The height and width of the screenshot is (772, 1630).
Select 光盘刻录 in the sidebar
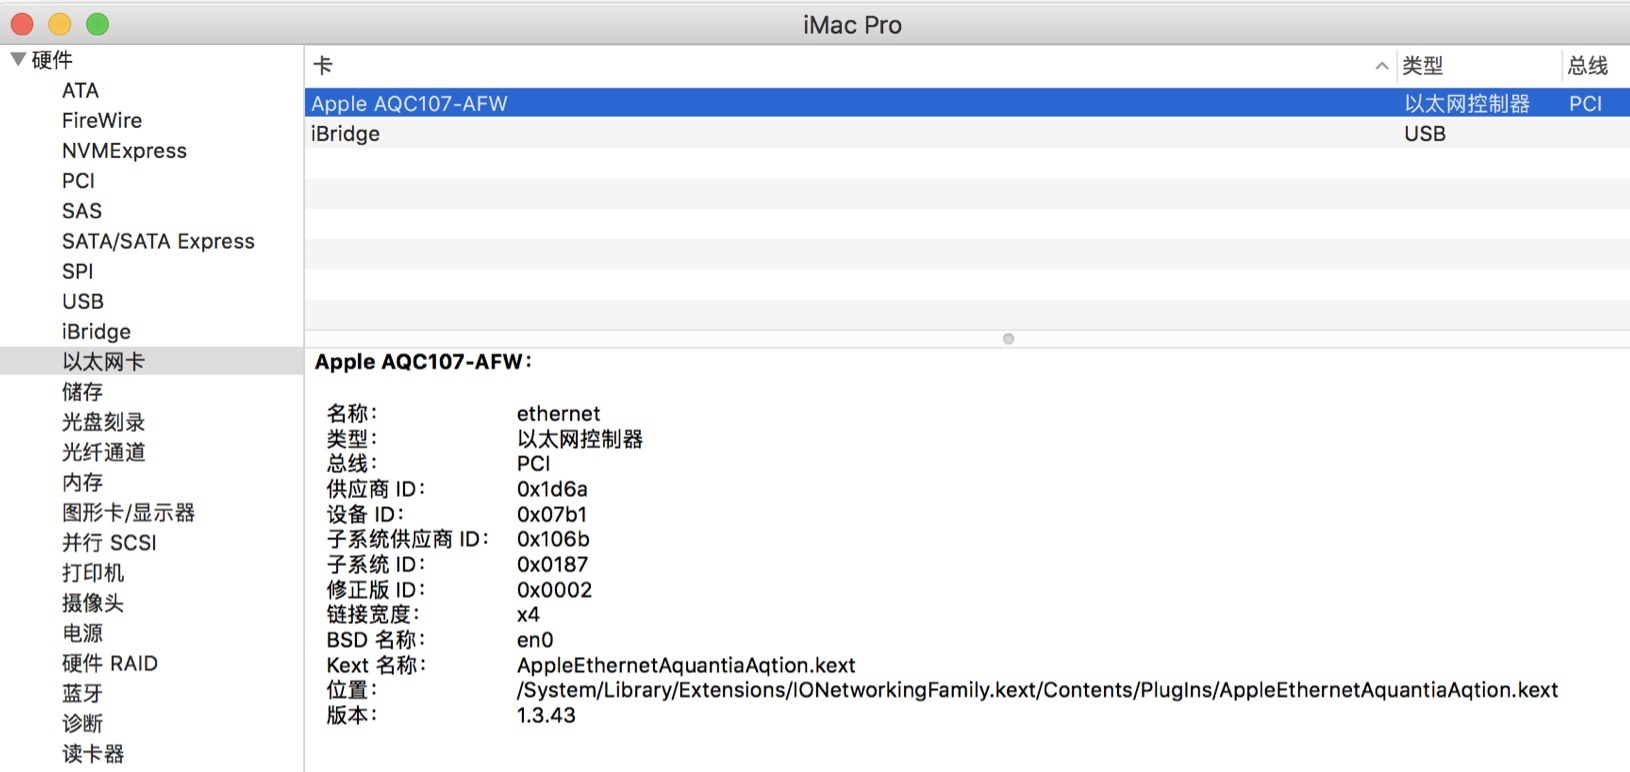103,422
